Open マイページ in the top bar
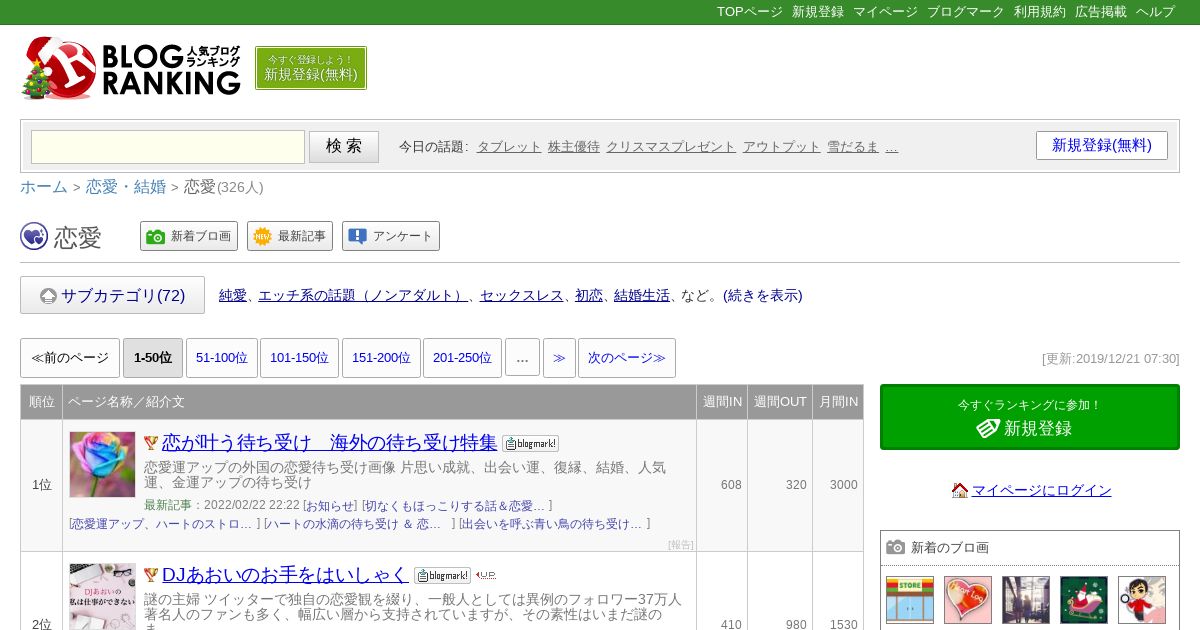The image size is (1200, 630). (885, 12)
